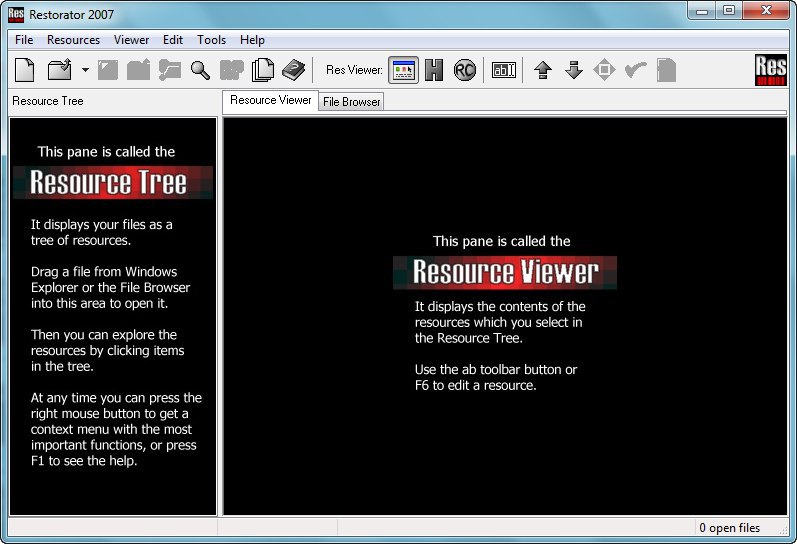Click the grayed diamond move icon
This screenshot has width=797, height=544.
[604, 70]
